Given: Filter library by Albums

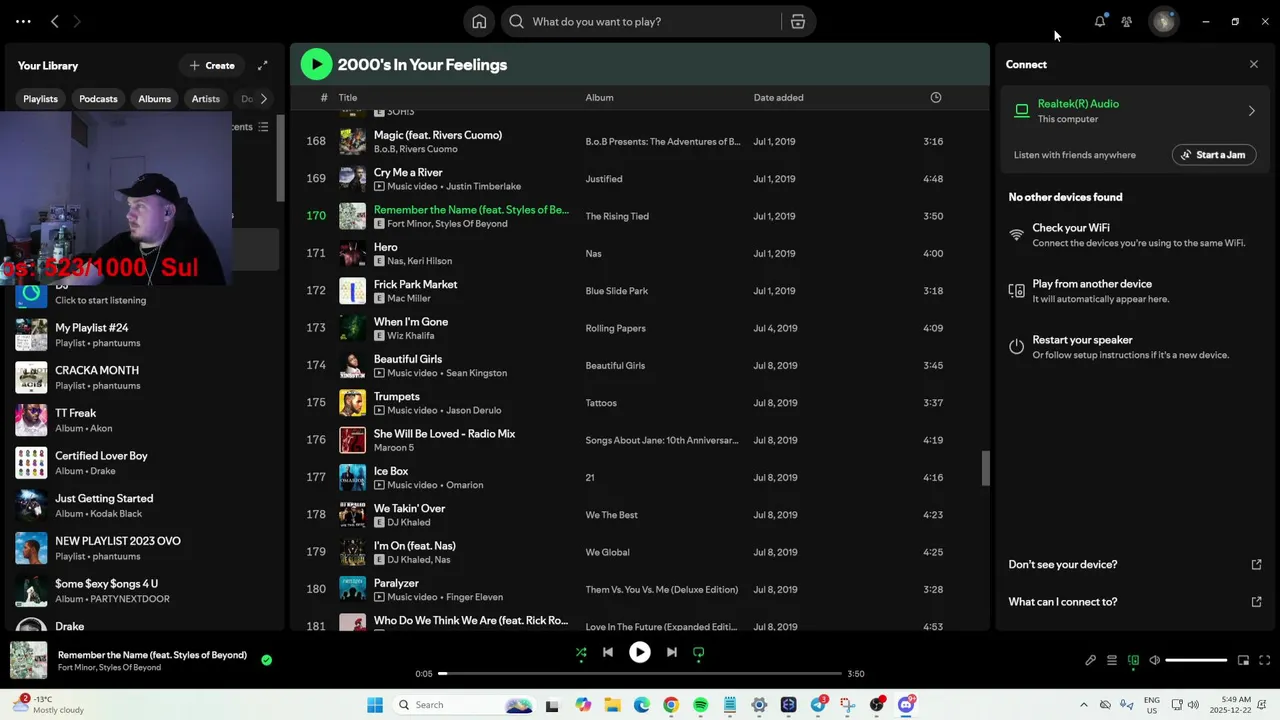Looking at the screenshot, I should (x=154, y=99).
